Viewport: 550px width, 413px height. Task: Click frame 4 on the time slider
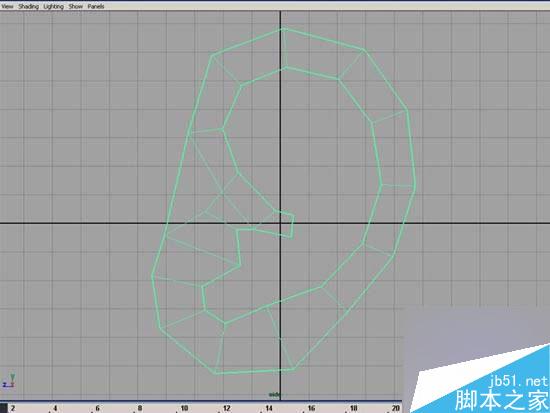click(x=55, y=408)
